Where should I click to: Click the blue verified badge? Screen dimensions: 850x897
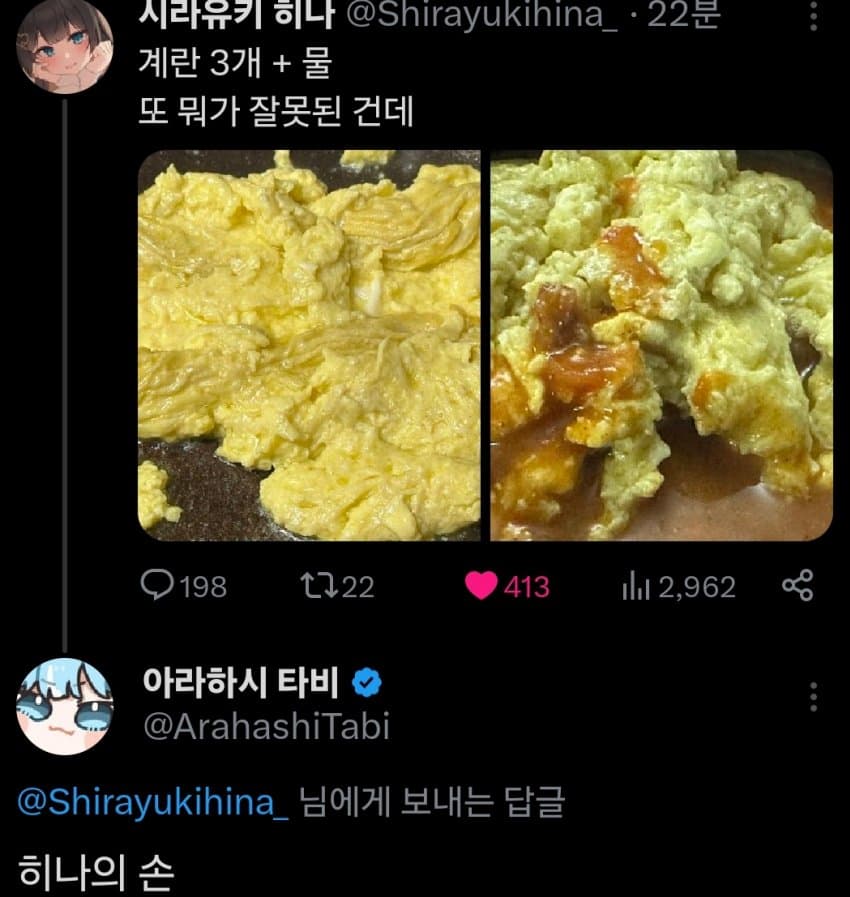tap(367, 682)
